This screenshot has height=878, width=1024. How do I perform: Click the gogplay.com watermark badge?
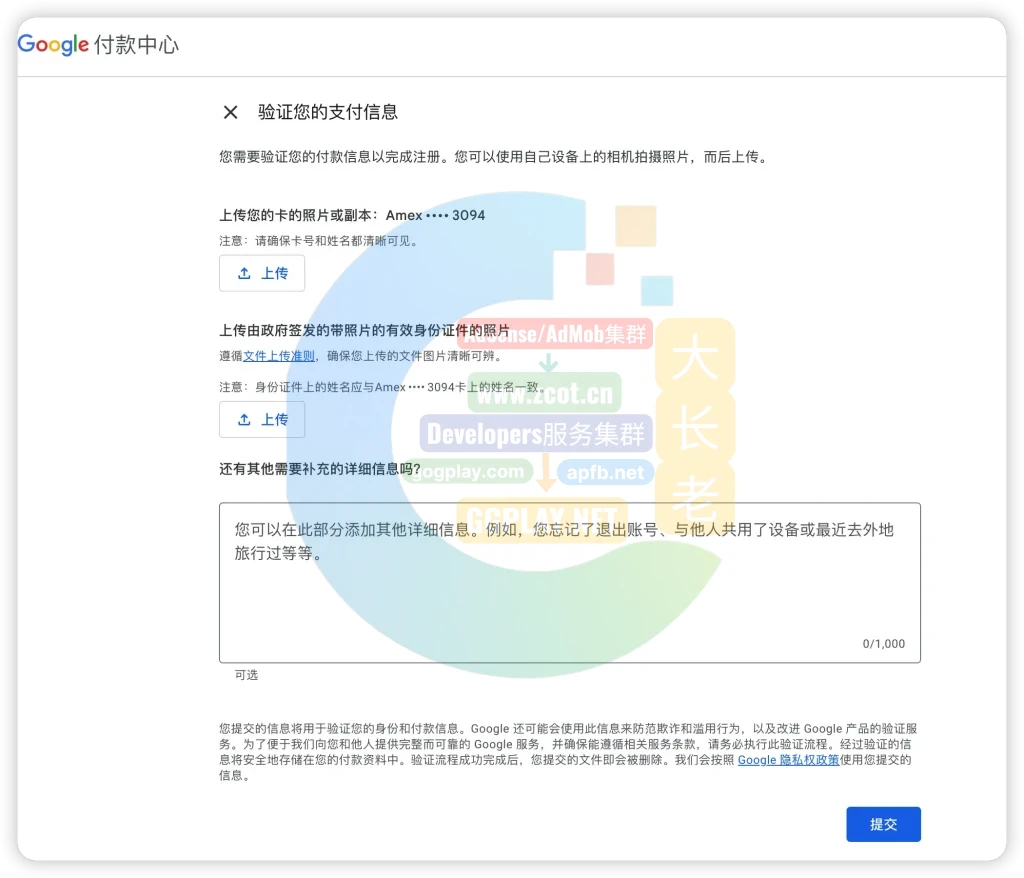[467, 471]
